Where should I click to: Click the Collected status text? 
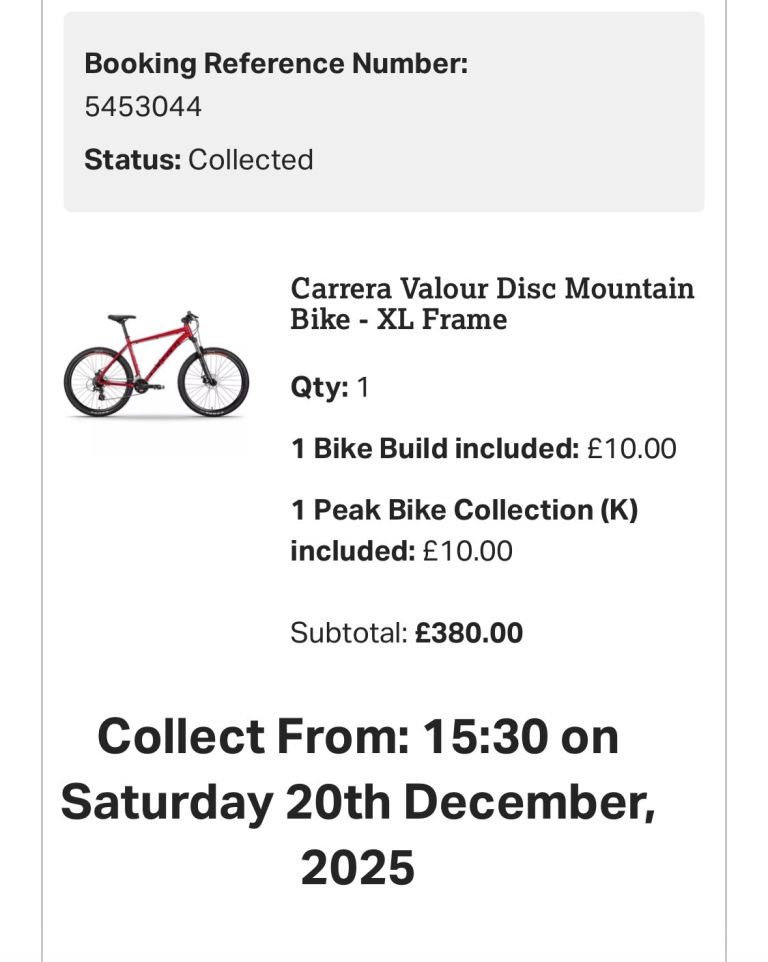pos(251,160)
